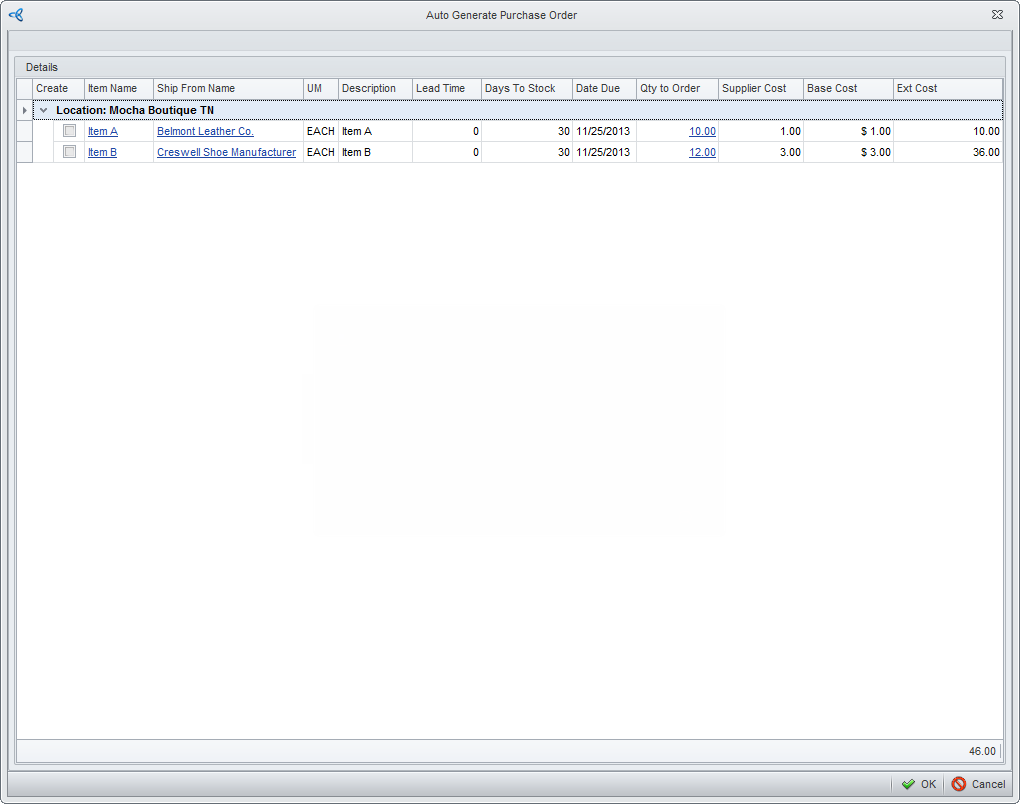Select the Supplier Cost cell for Item B
The image size is (1020, 804).
pyautogui.click(x=760, y=153)
